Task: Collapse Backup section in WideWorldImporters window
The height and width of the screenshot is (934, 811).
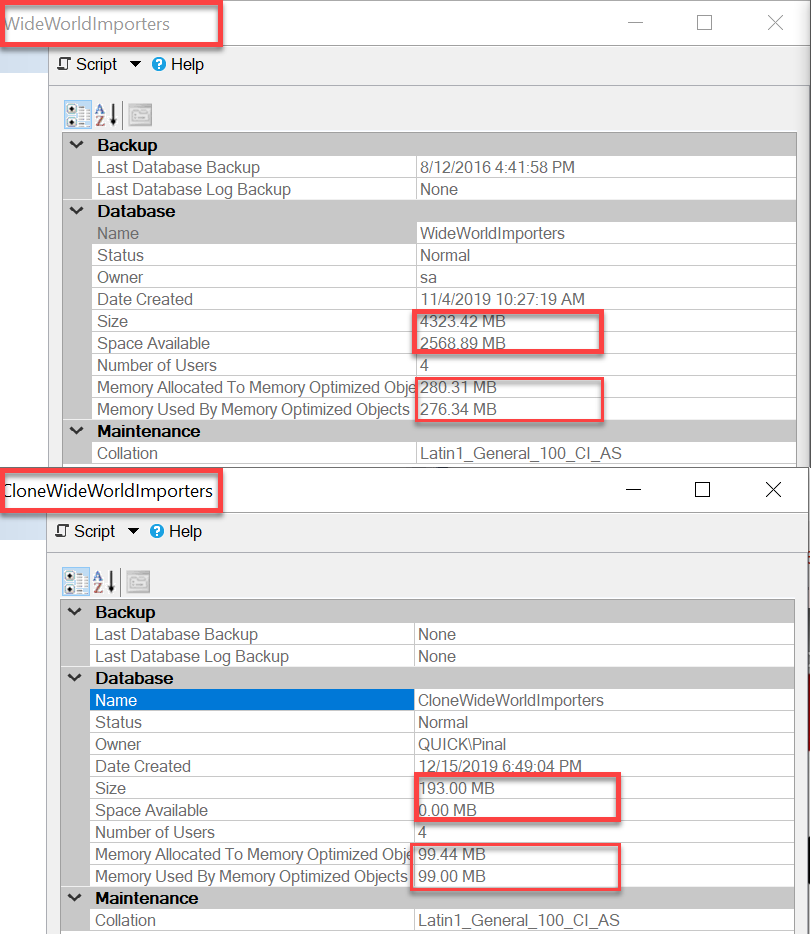Action: [x=77, y=145]
